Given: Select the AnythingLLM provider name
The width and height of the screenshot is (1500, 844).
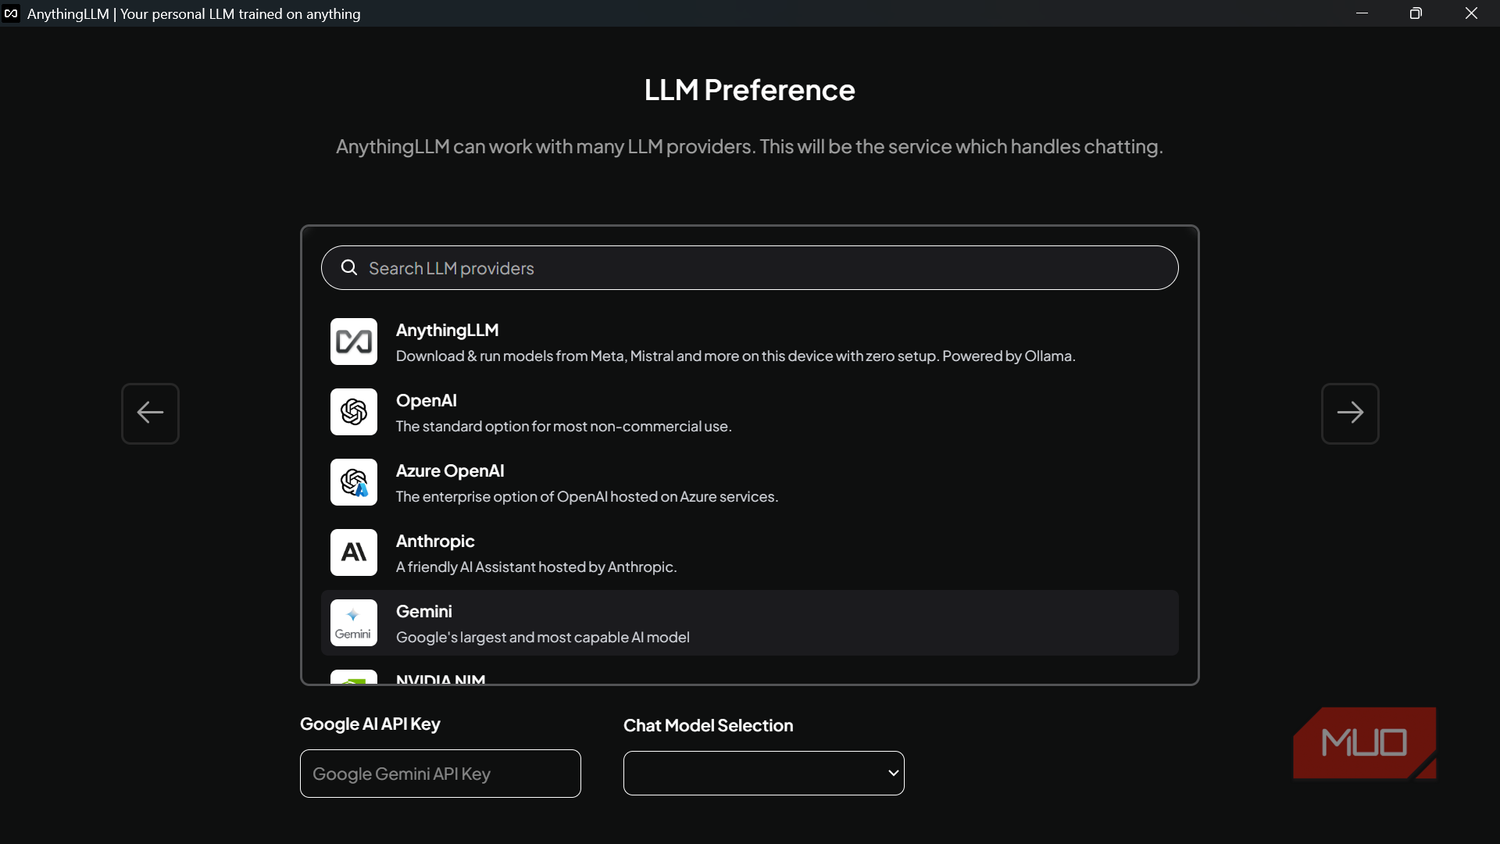Looking at the screenshot, I should pos(447,330).
